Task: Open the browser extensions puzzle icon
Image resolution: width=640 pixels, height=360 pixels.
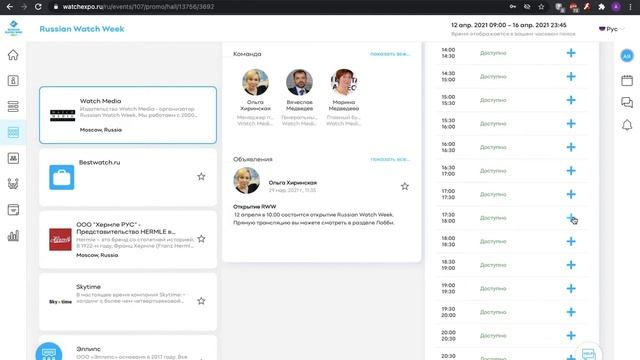Action: pos(601,7)
